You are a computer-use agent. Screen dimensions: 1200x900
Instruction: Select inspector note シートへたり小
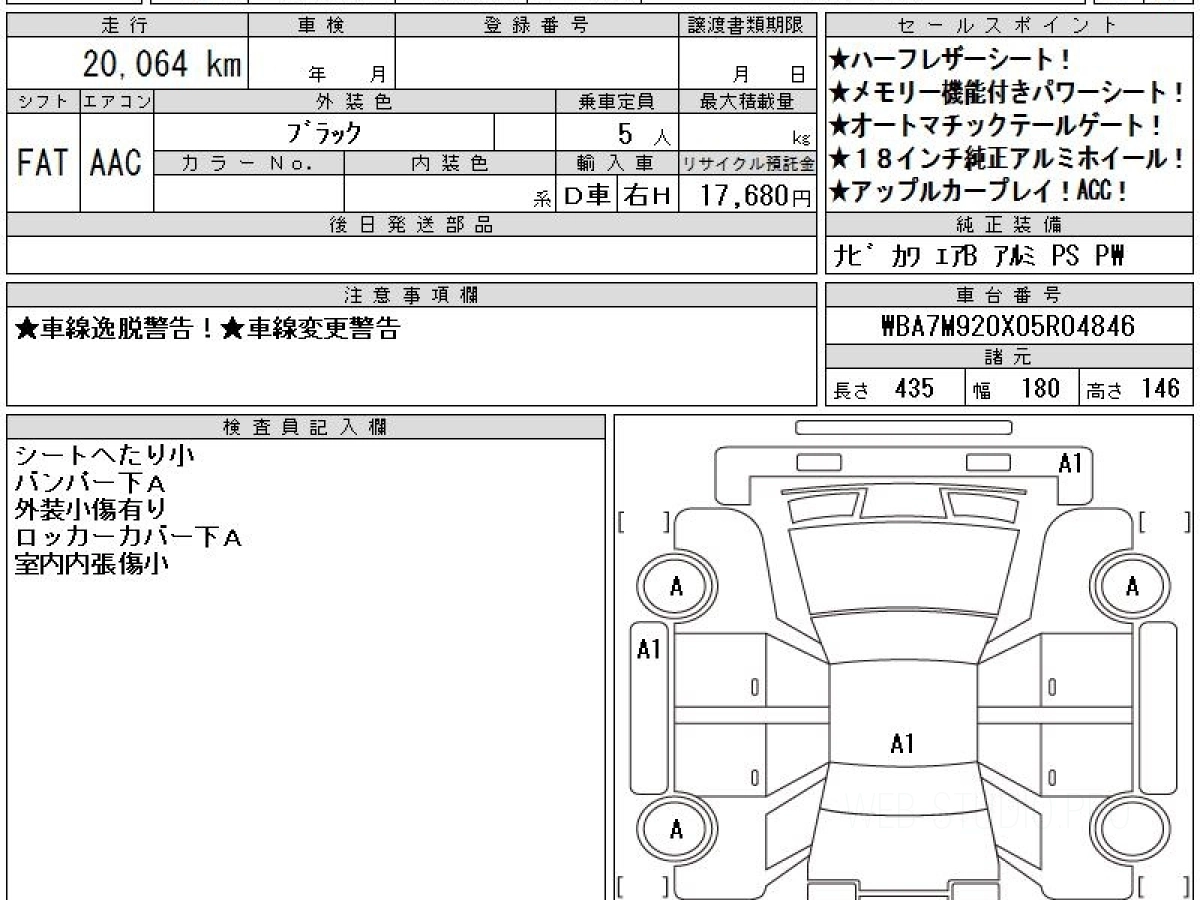(105, 455)
